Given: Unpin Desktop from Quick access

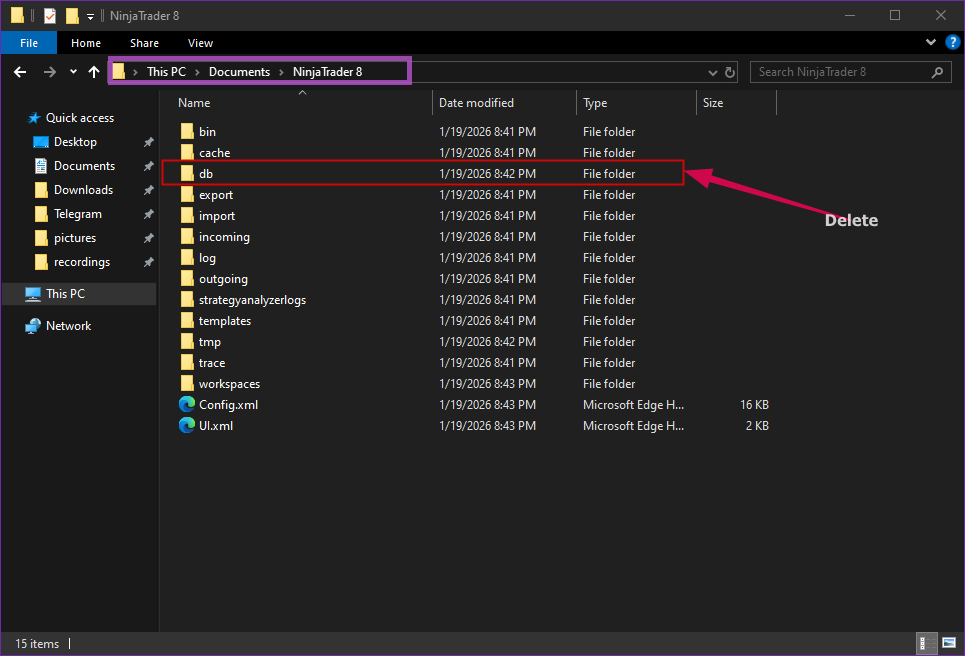Looking at the screenshot, I should tap(148, 142).
